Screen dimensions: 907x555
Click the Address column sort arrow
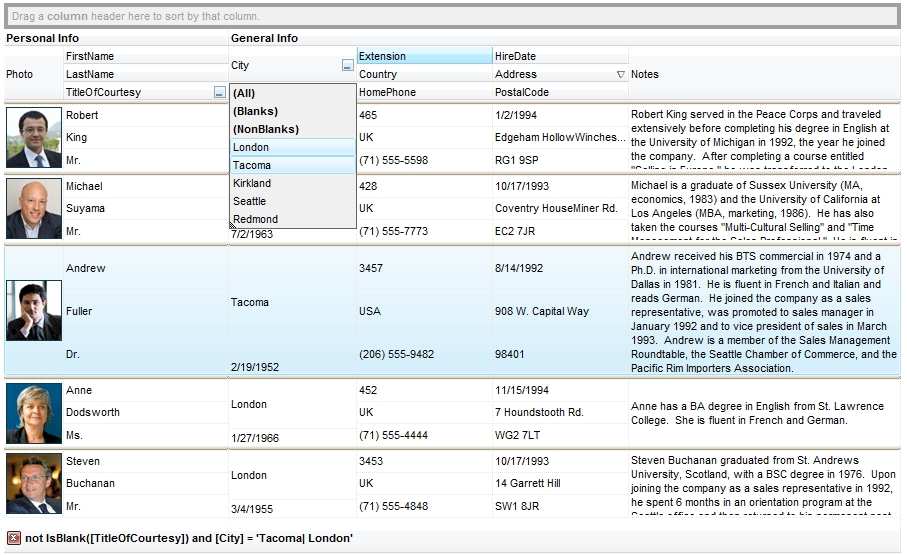pyautogui.click(x=620, y=75)
